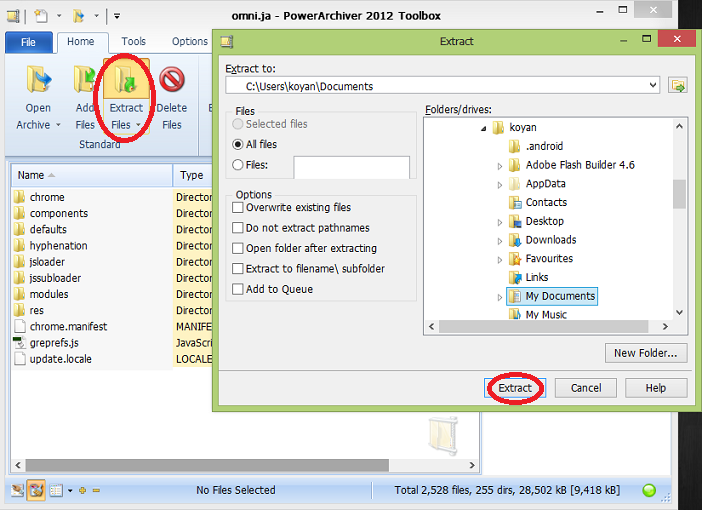Expand the My Documents folder node
Screen dimensions: 702x510
tap(500, 297)
